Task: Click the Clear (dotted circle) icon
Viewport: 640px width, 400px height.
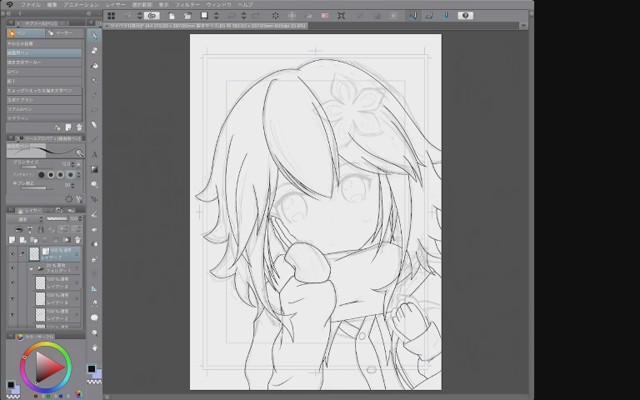Action: click(x=276, y=16)
